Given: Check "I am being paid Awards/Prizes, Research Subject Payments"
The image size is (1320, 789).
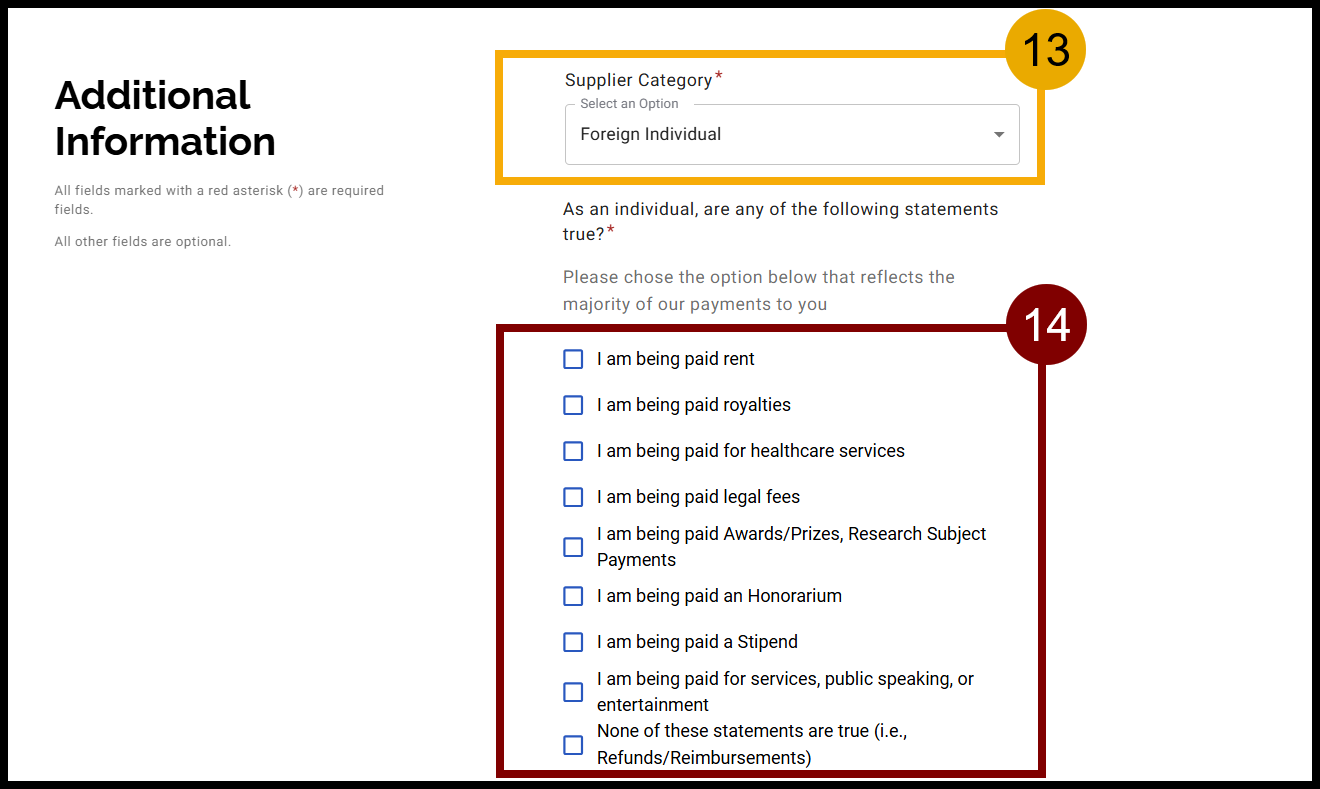Looking at the screenshot, I should click(x=572, y=546).
